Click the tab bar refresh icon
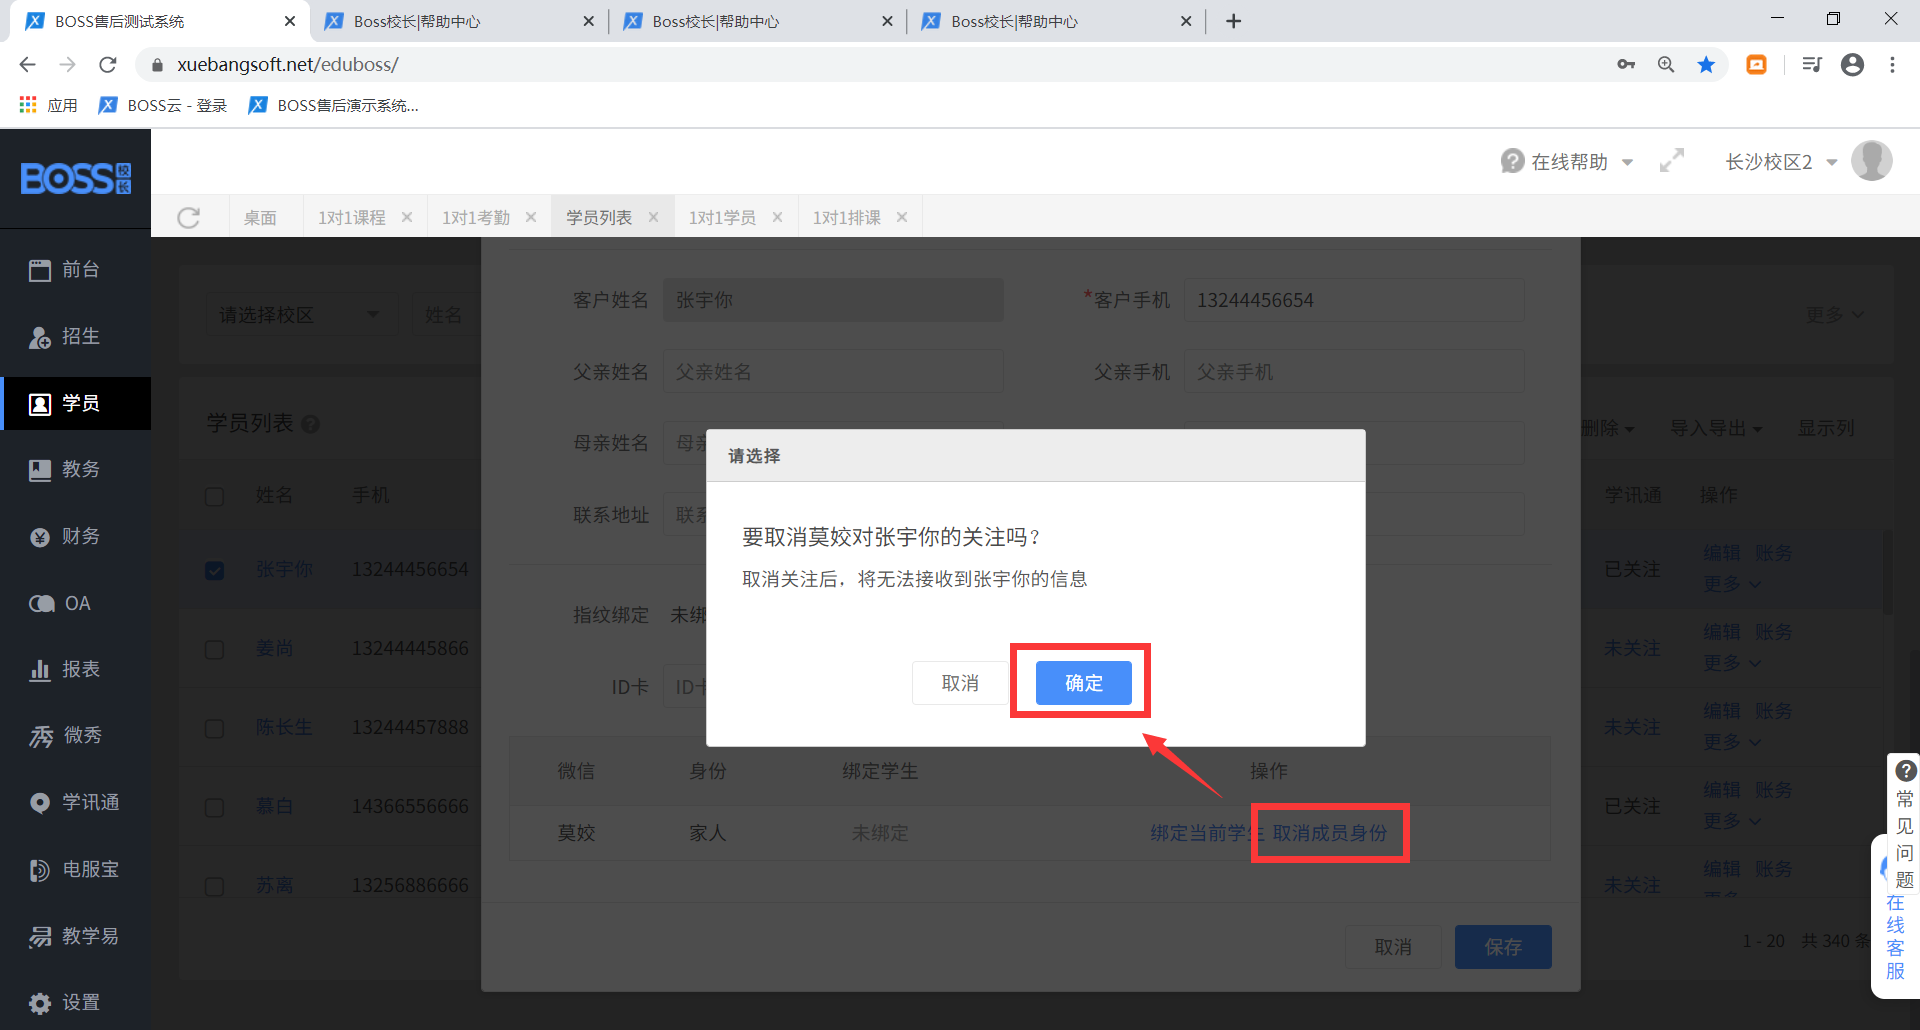This screenshot has width=1920, height=1030. point(188,218)
